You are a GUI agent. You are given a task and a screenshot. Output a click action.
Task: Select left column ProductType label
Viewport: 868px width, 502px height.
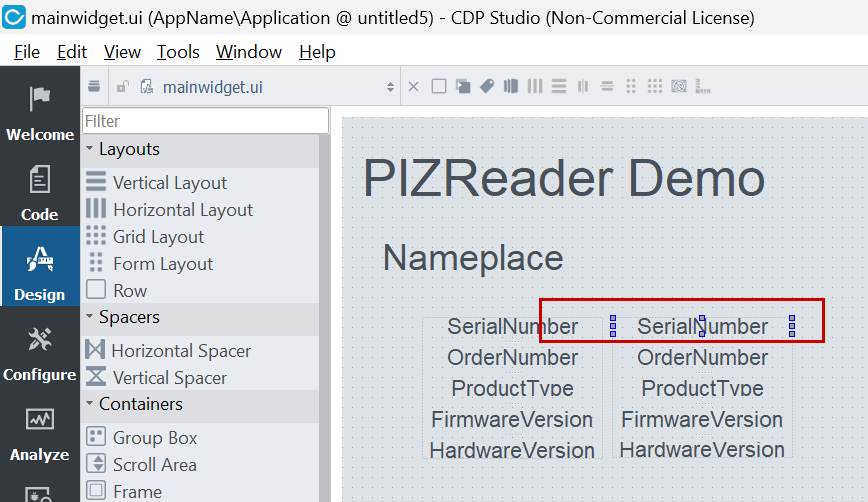[x=513, y=388]
